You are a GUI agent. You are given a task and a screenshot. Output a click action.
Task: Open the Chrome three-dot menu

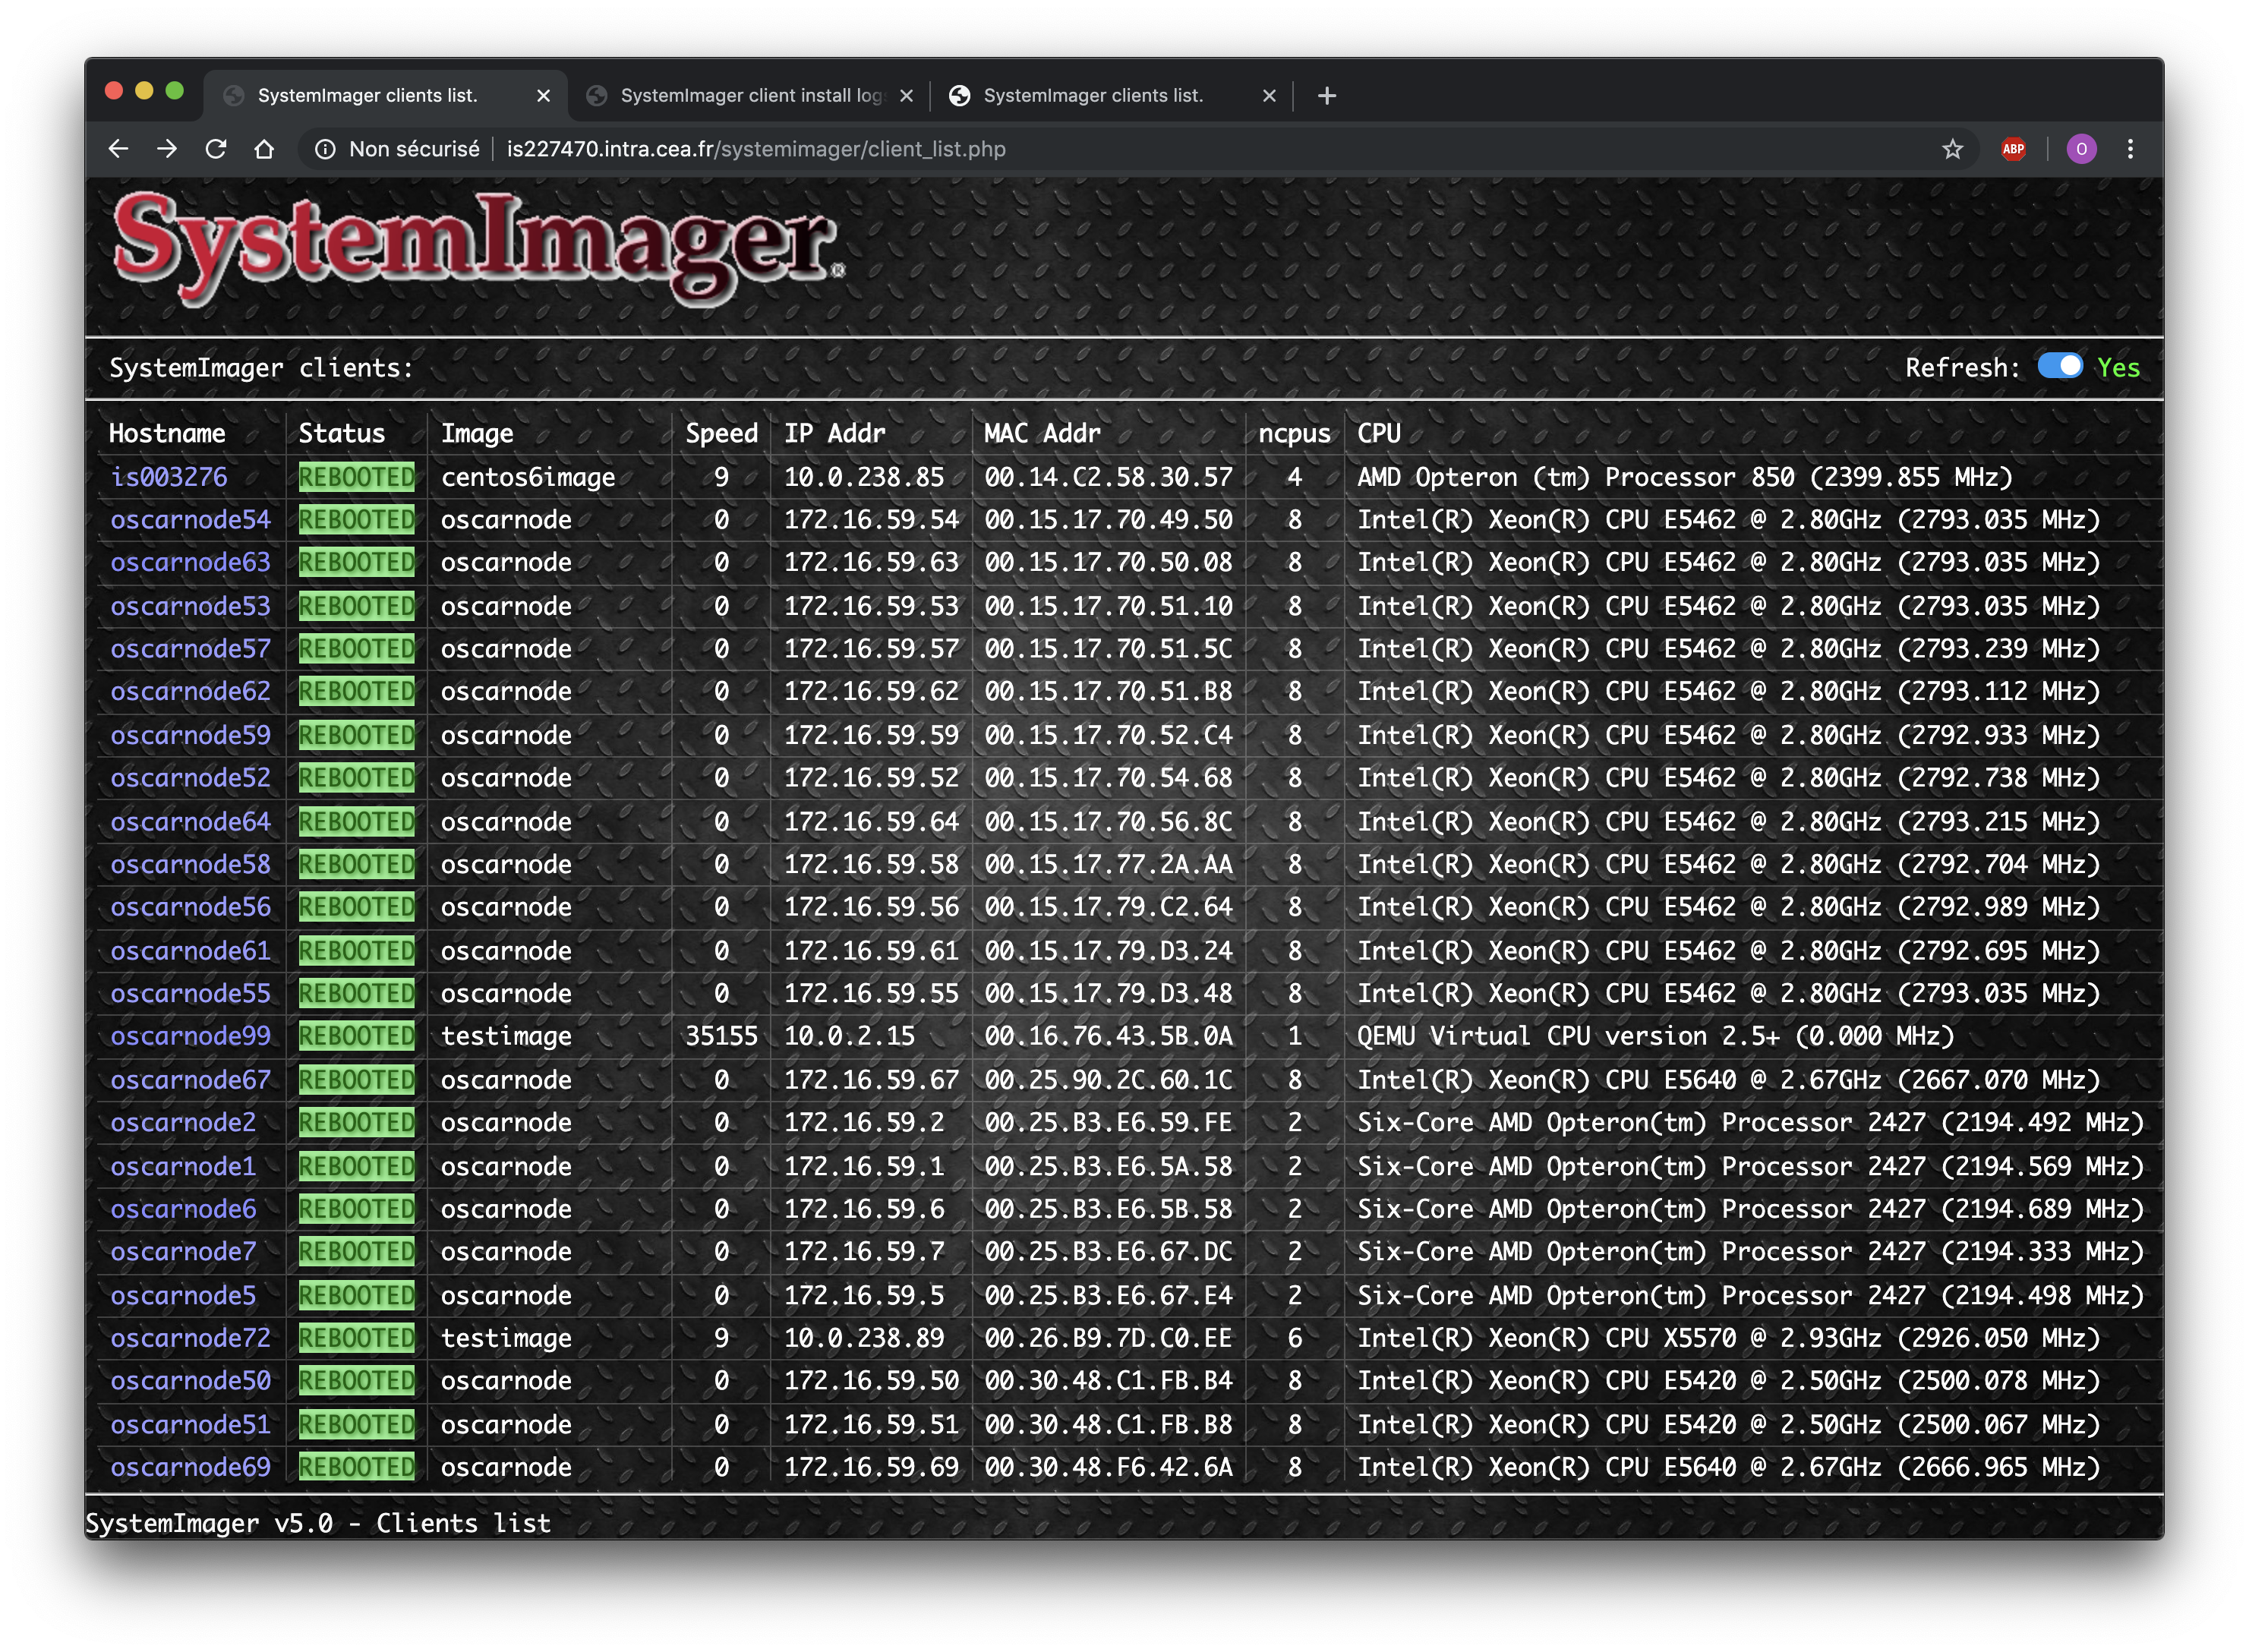tap(2130, 149)
